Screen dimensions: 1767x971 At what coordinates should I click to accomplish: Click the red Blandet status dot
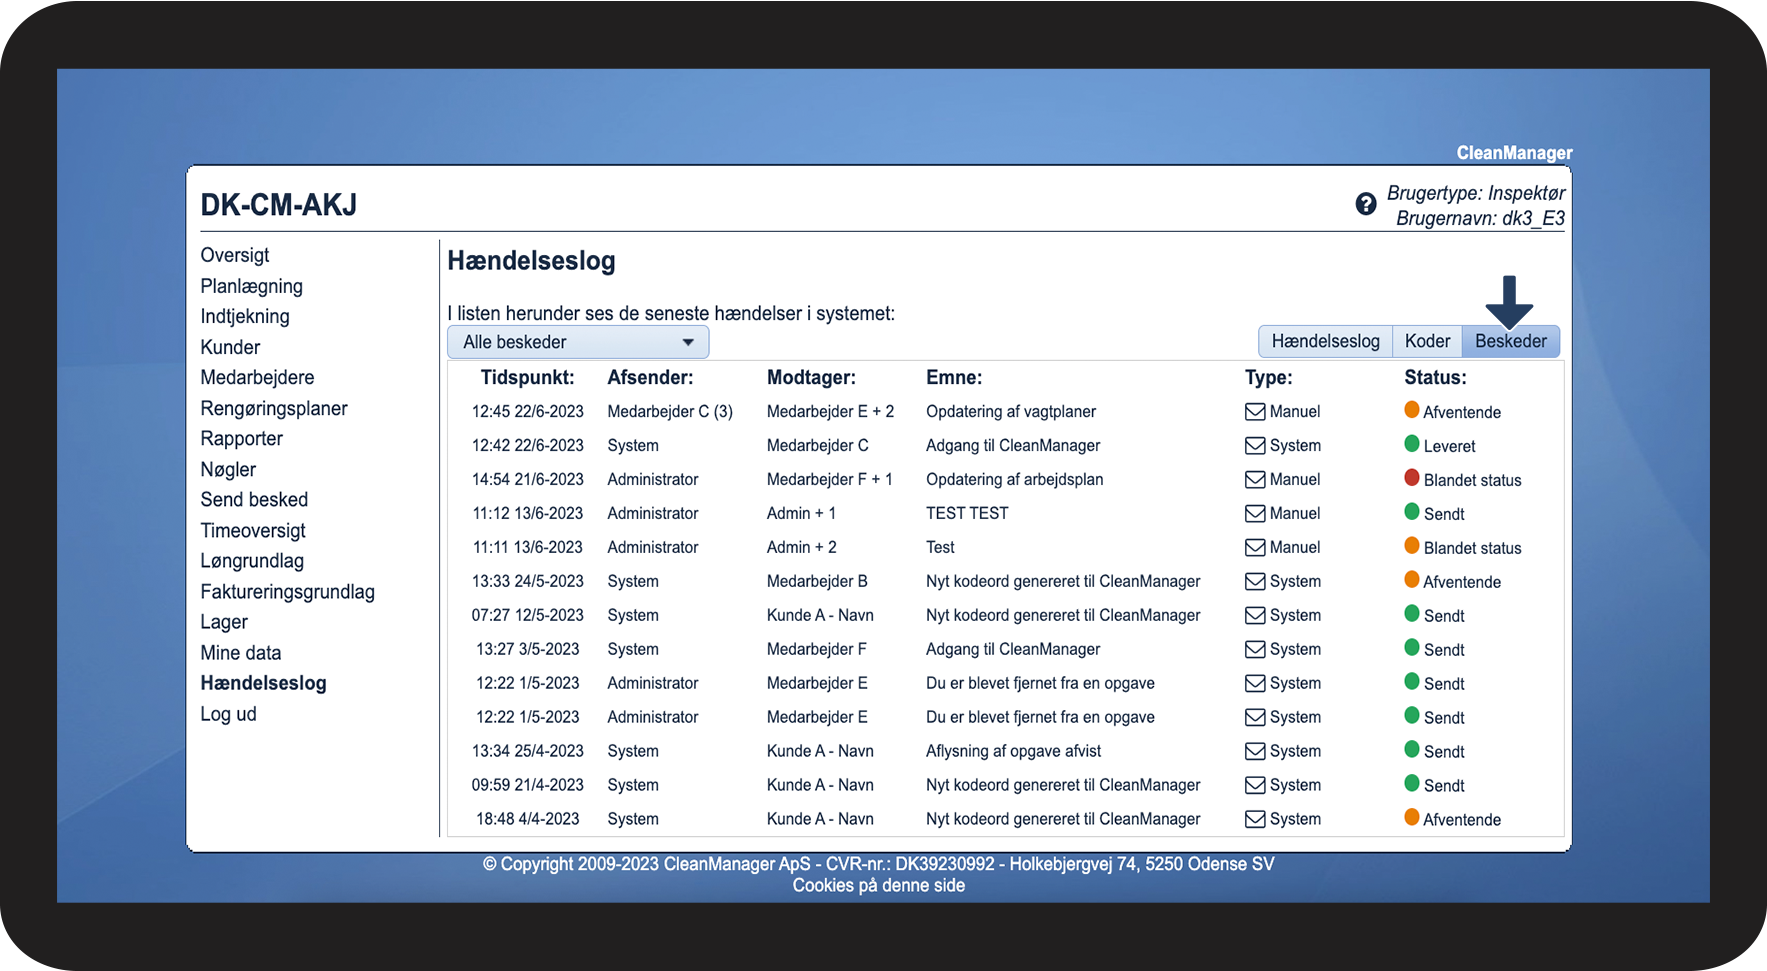(x=1412, y=477)
